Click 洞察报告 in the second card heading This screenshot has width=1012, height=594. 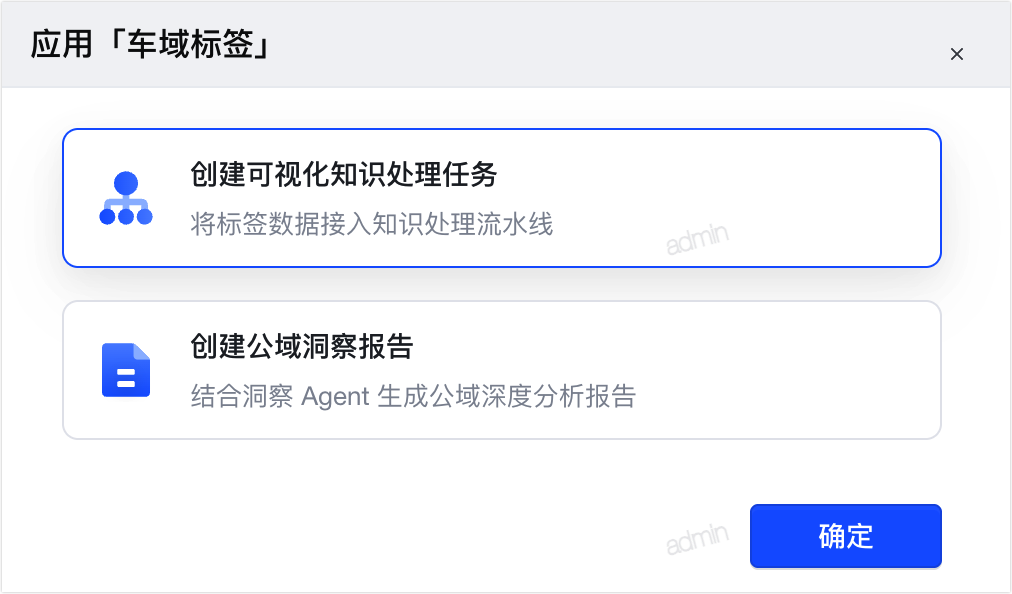(x=358, y=346)
